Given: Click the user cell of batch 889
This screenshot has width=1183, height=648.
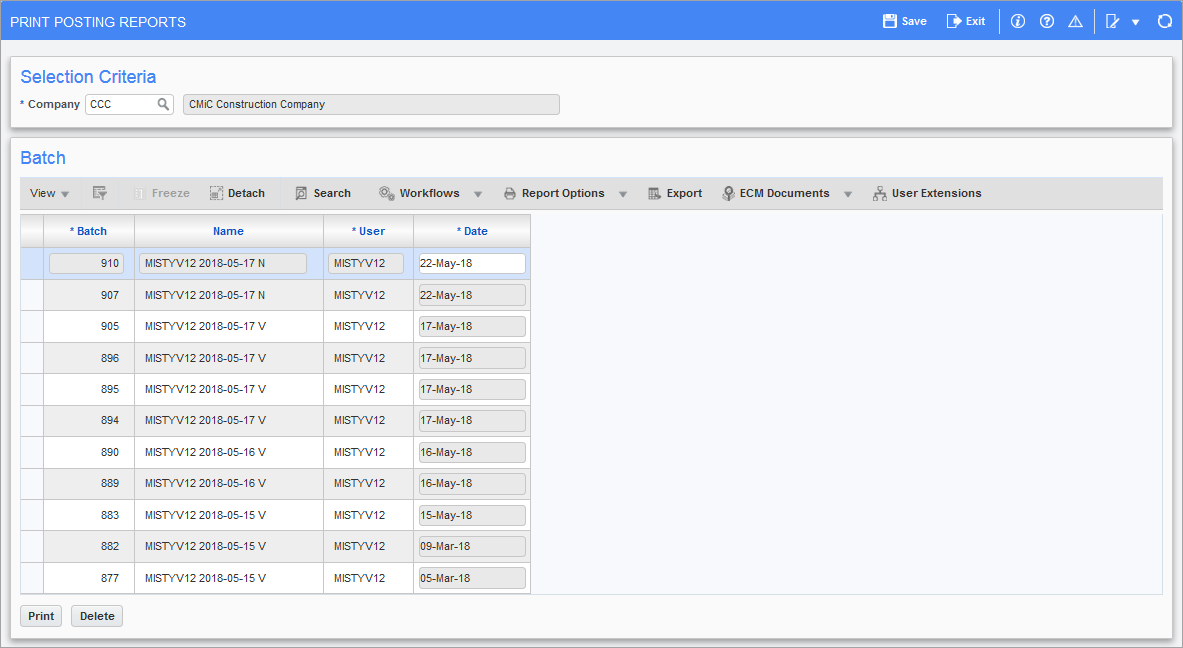Looking at the screenshot, I should (368, 483).
